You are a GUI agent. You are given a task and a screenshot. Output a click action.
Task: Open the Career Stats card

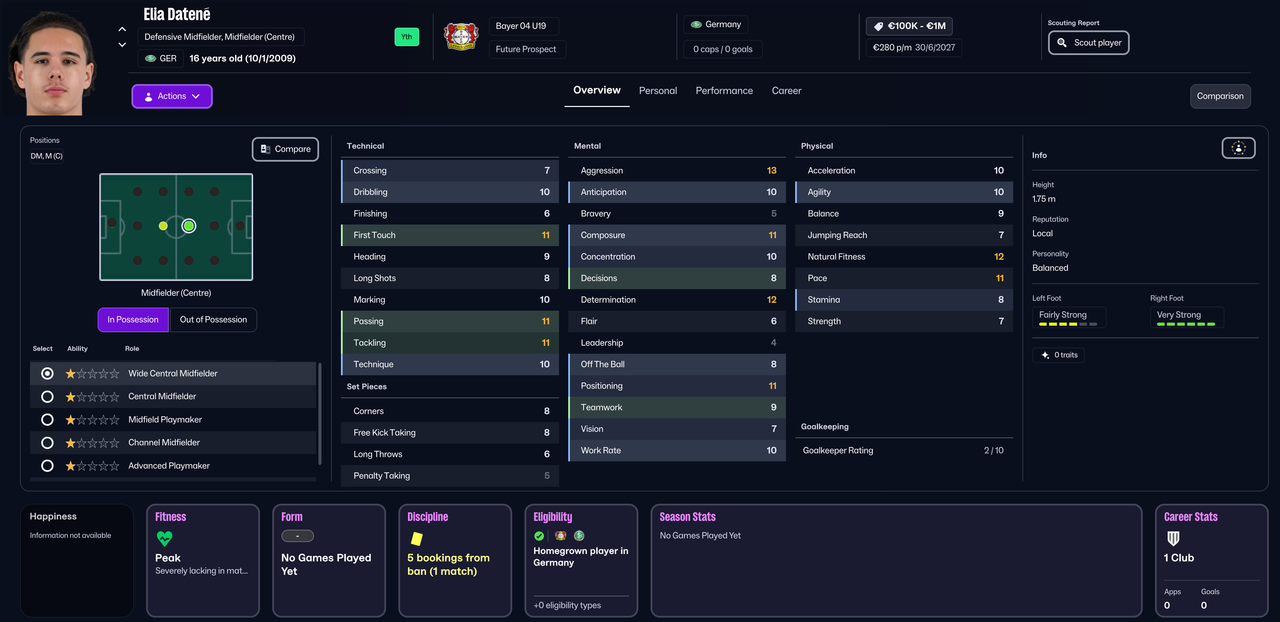tap(1211, 560)
